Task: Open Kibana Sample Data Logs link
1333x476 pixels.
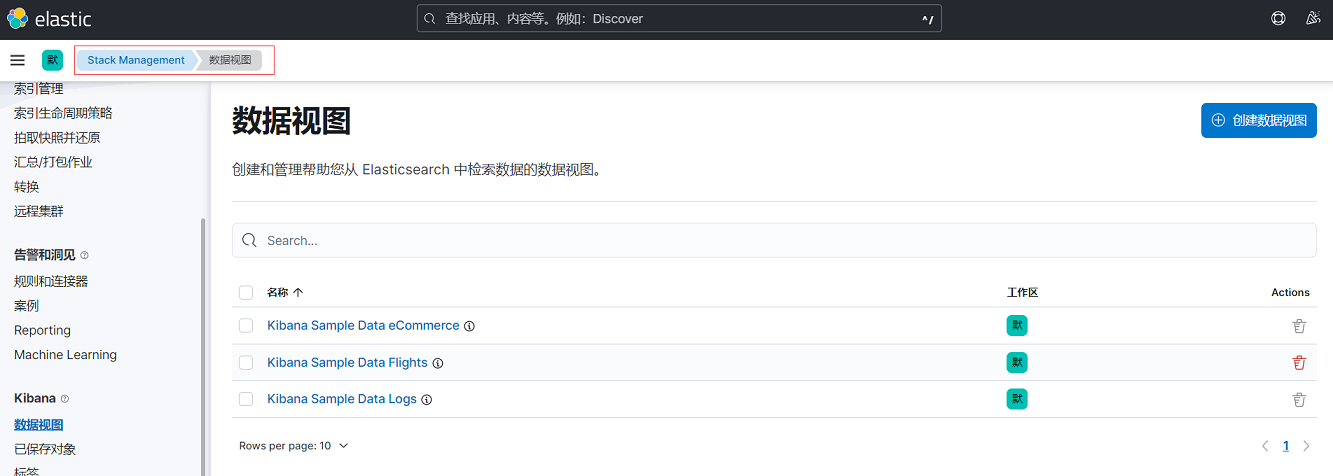Action: (342, 399)
